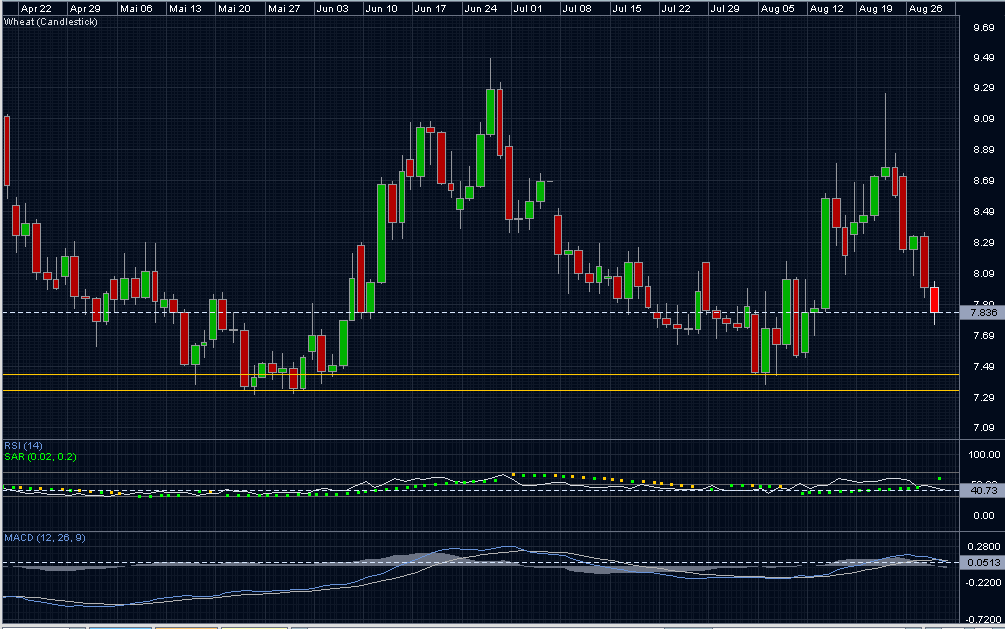This screenshot has height=629, width=1005.
Task: Click the Mai 27 date label
Action: pos(284,9)
